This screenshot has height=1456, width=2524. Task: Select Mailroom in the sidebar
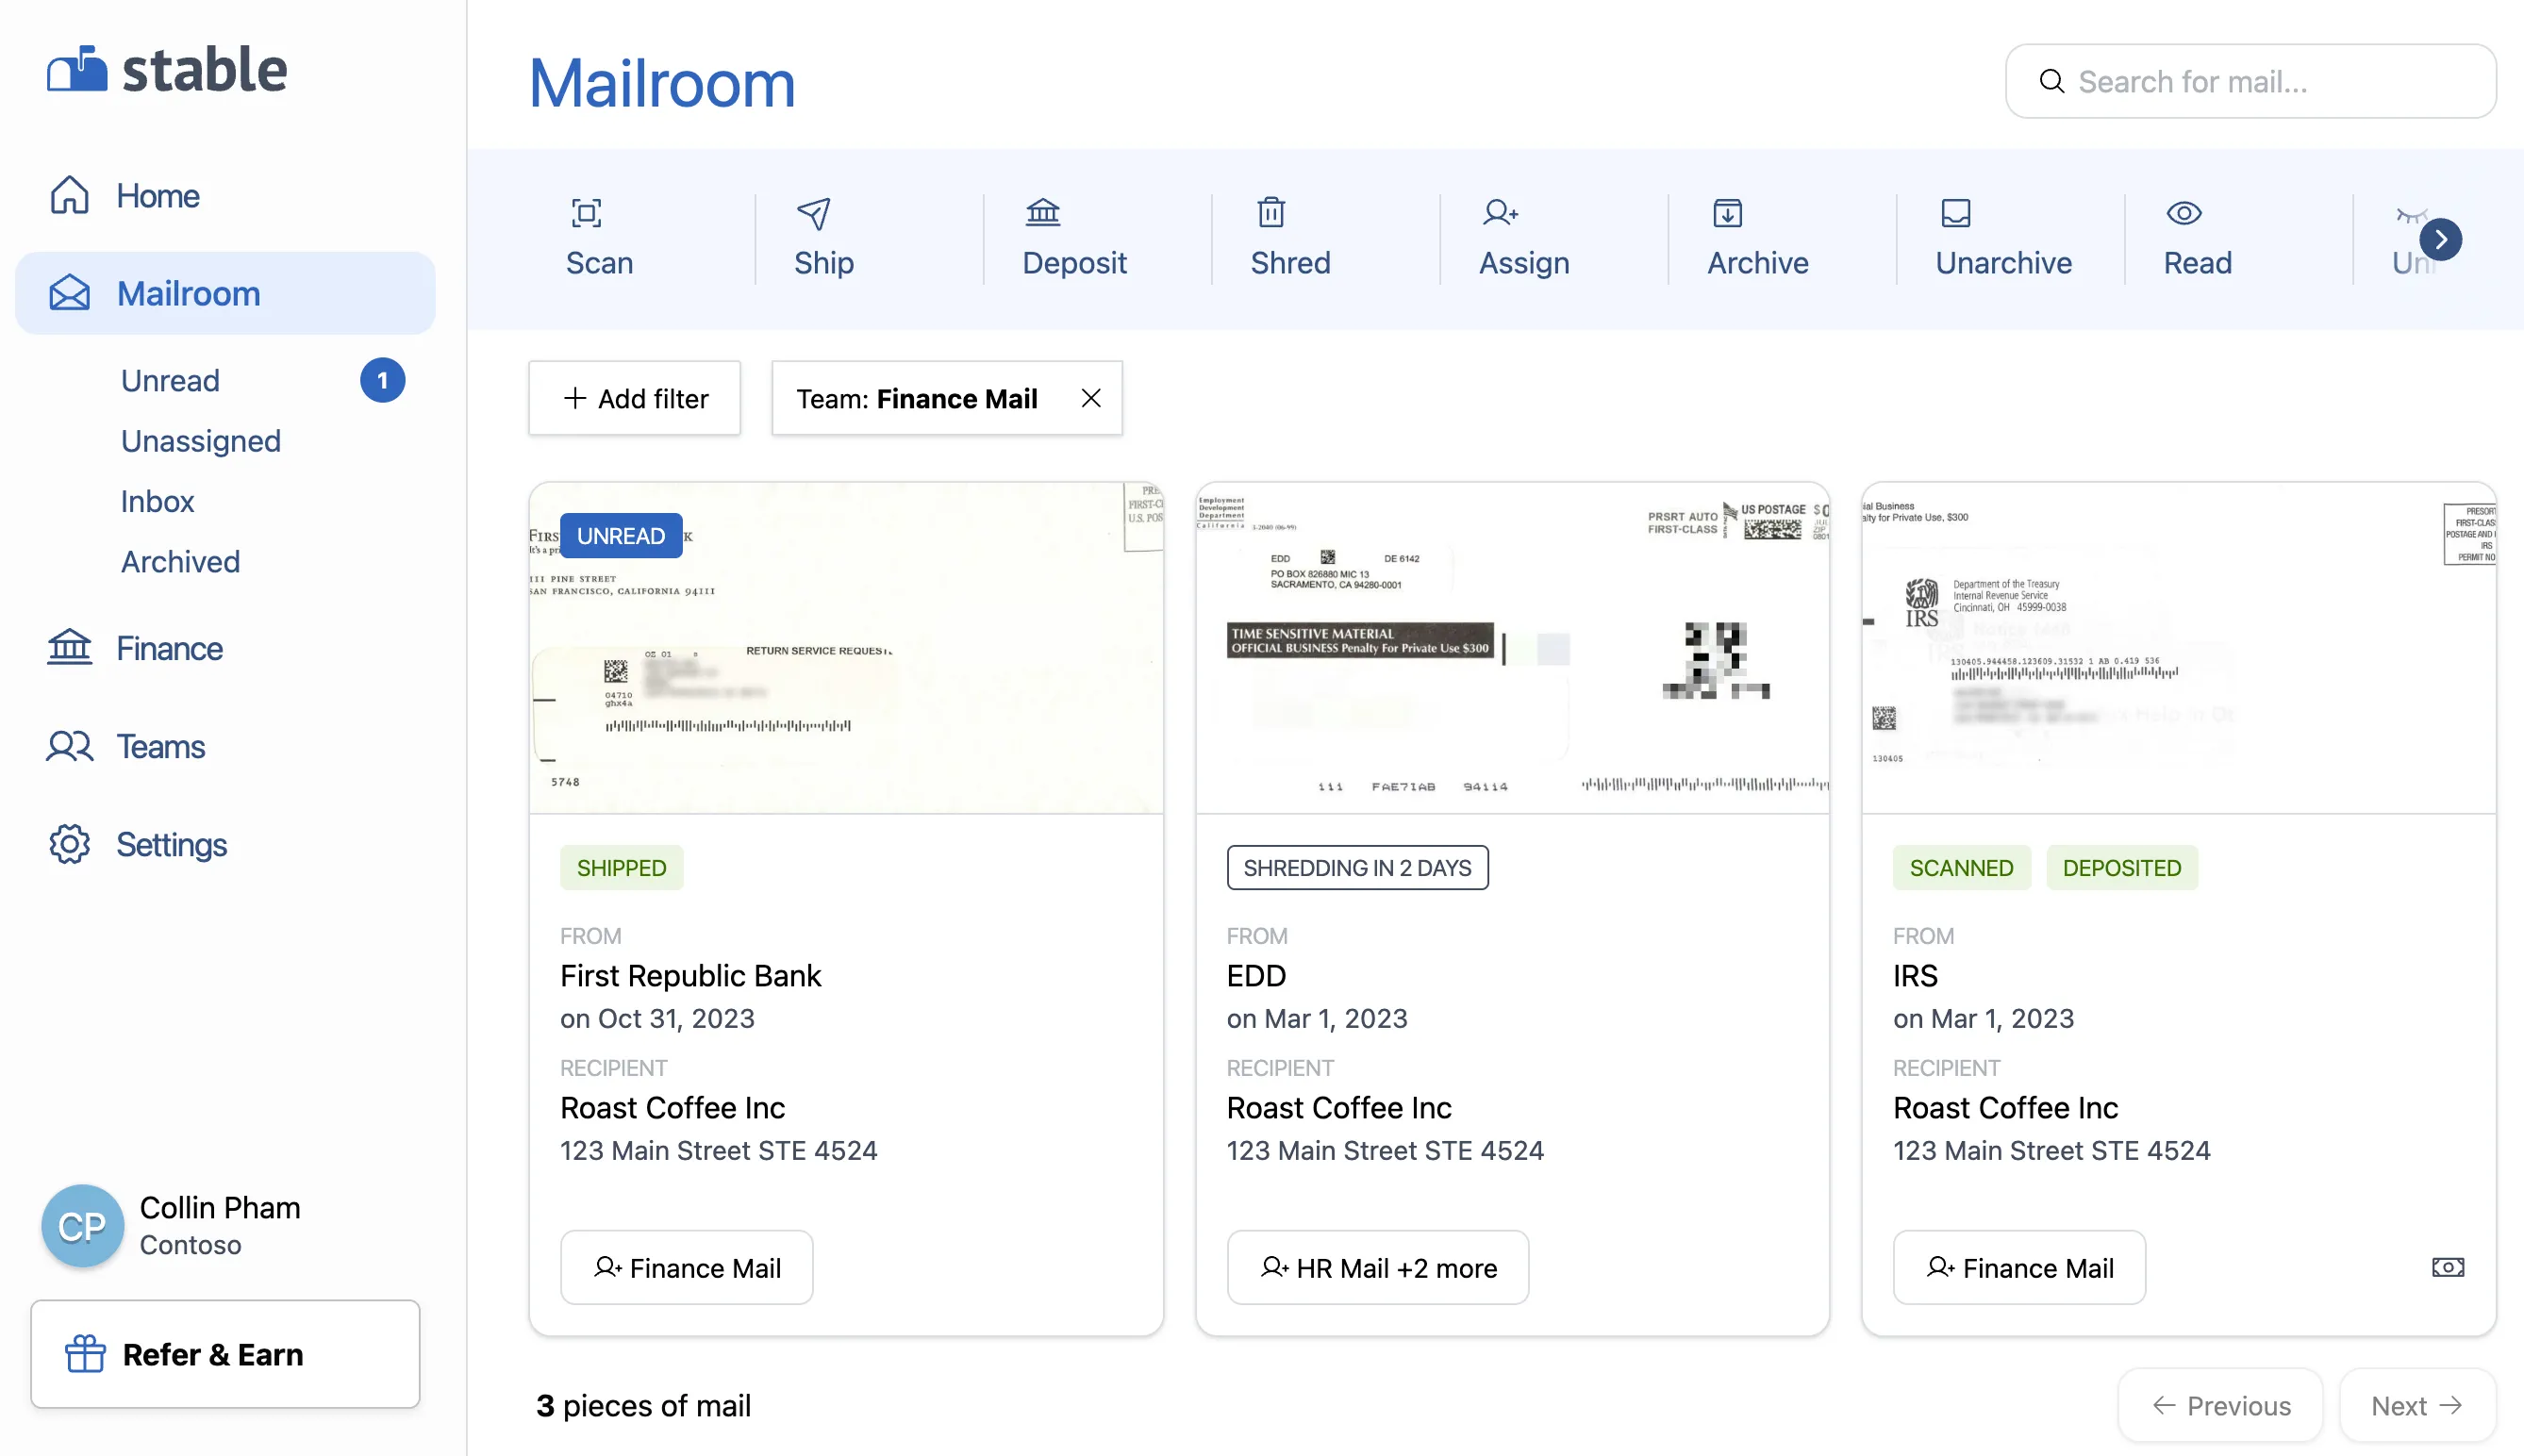[x=225, y=293]
